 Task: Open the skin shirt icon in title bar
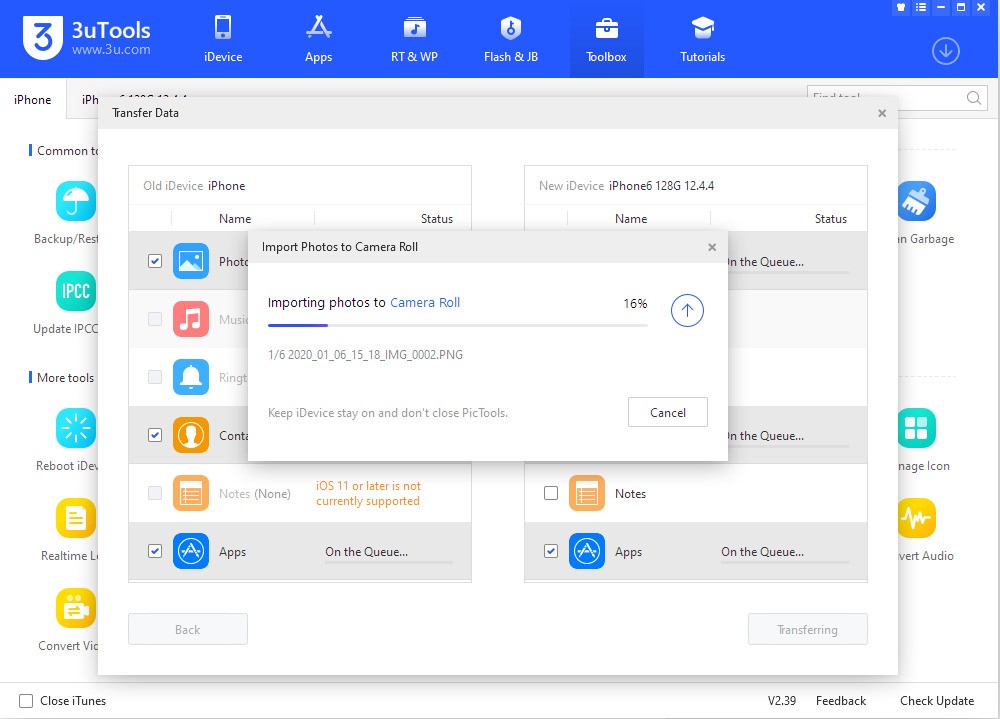point(901,8)
